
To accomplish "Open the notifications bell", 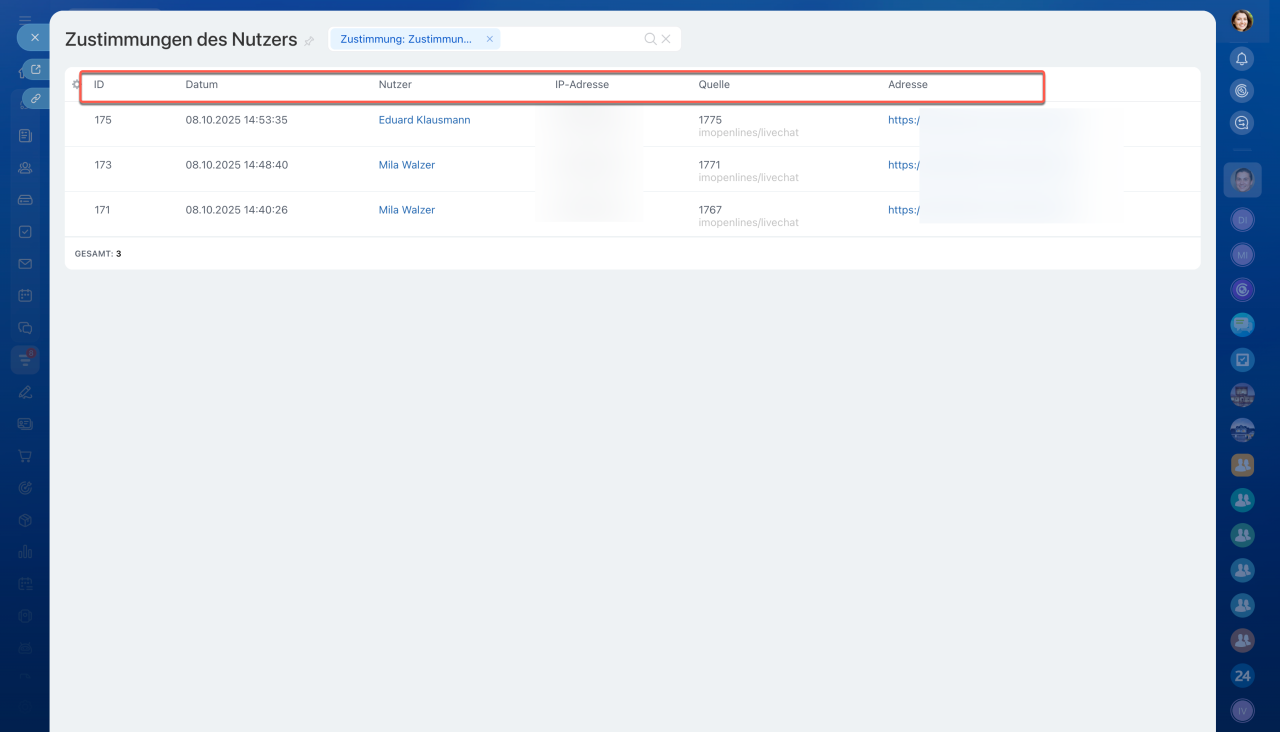I will pos(1242,58).
